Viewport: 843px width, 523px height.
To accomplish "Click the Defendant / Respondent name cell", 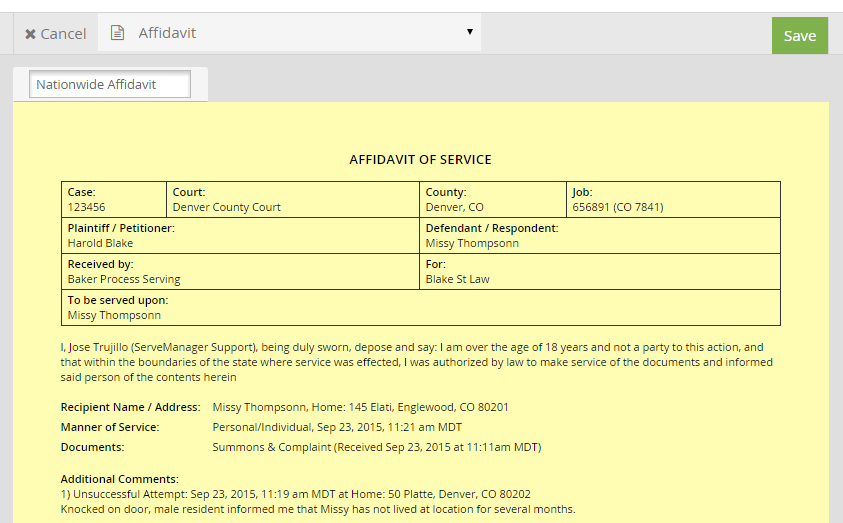I will click(472, 243).
